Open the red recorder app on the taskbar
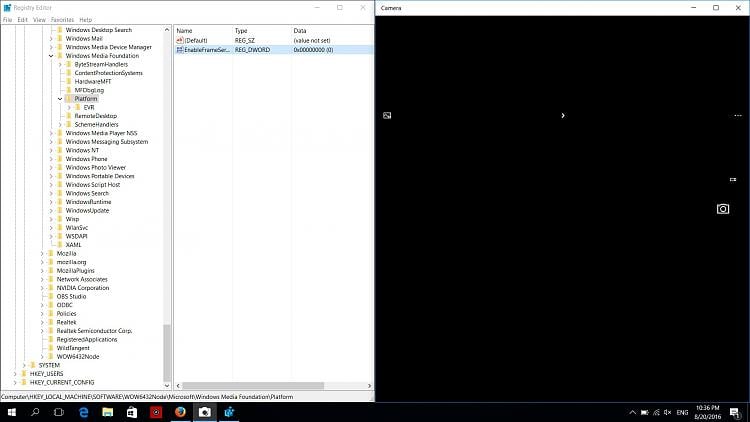 (156, 412)
